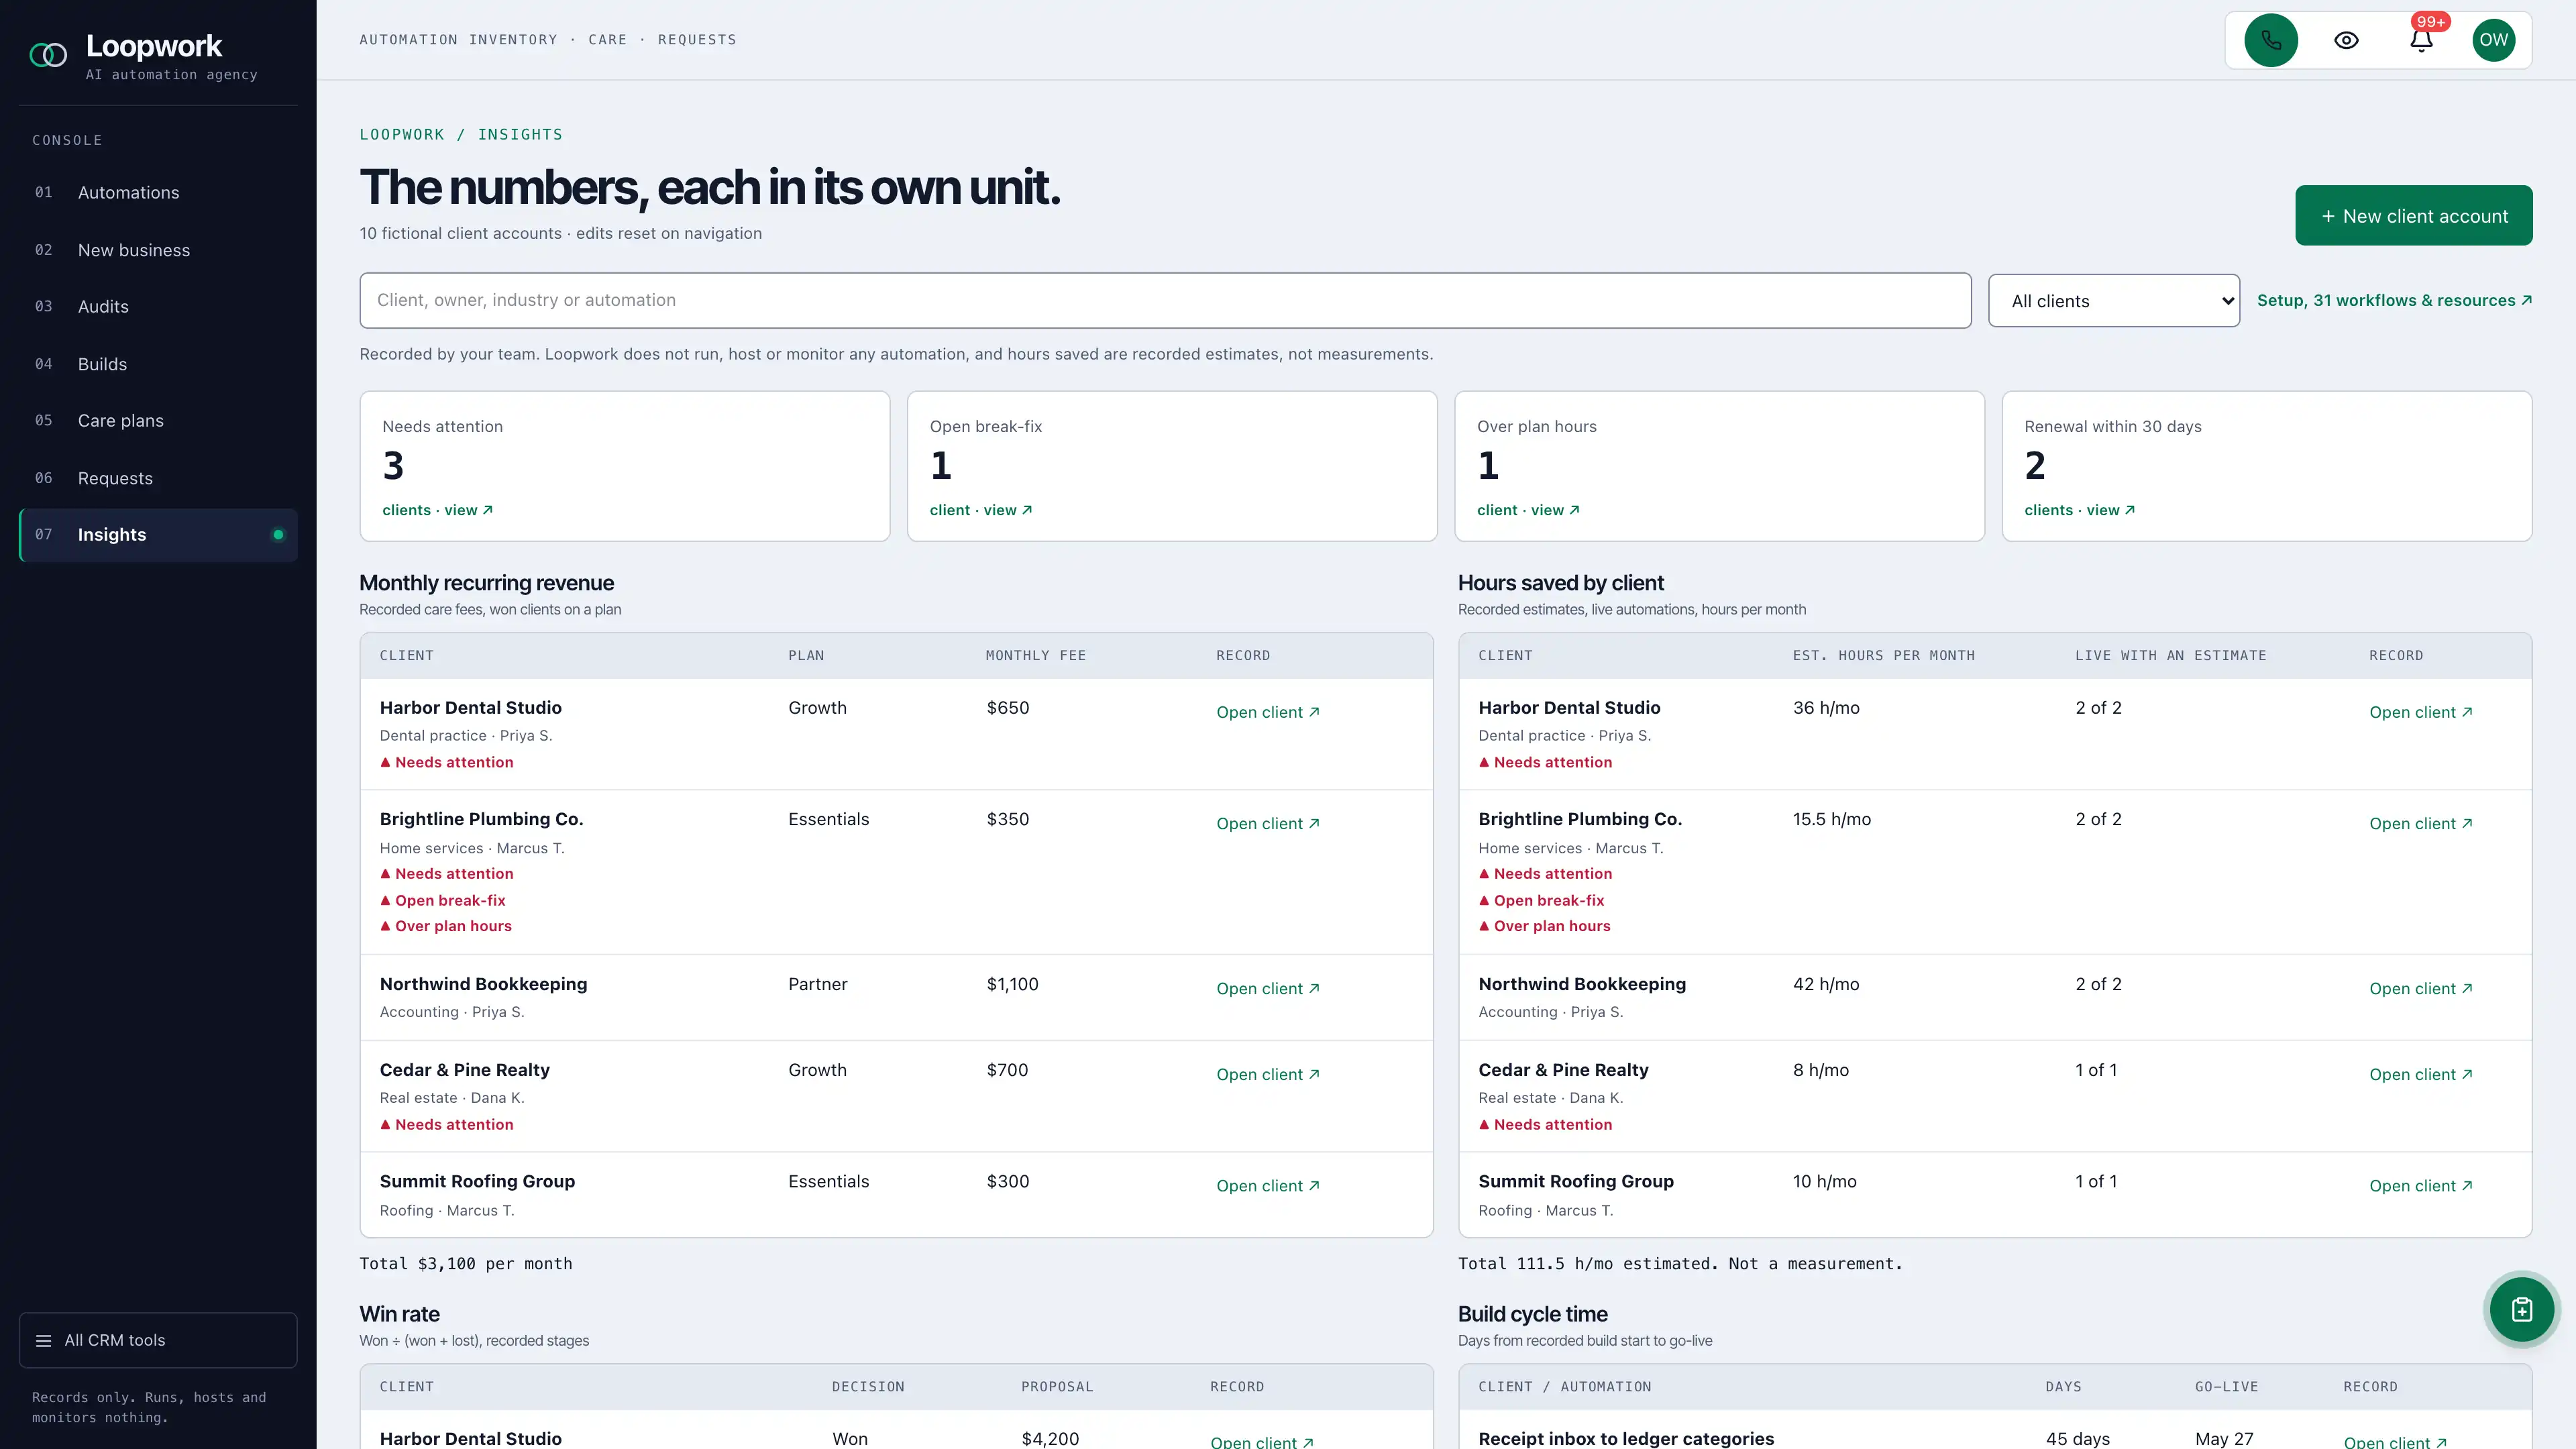2576x1449 pixels.
Task: Open client for Harbor Dental hours saved row
Action: (2421, 712)
